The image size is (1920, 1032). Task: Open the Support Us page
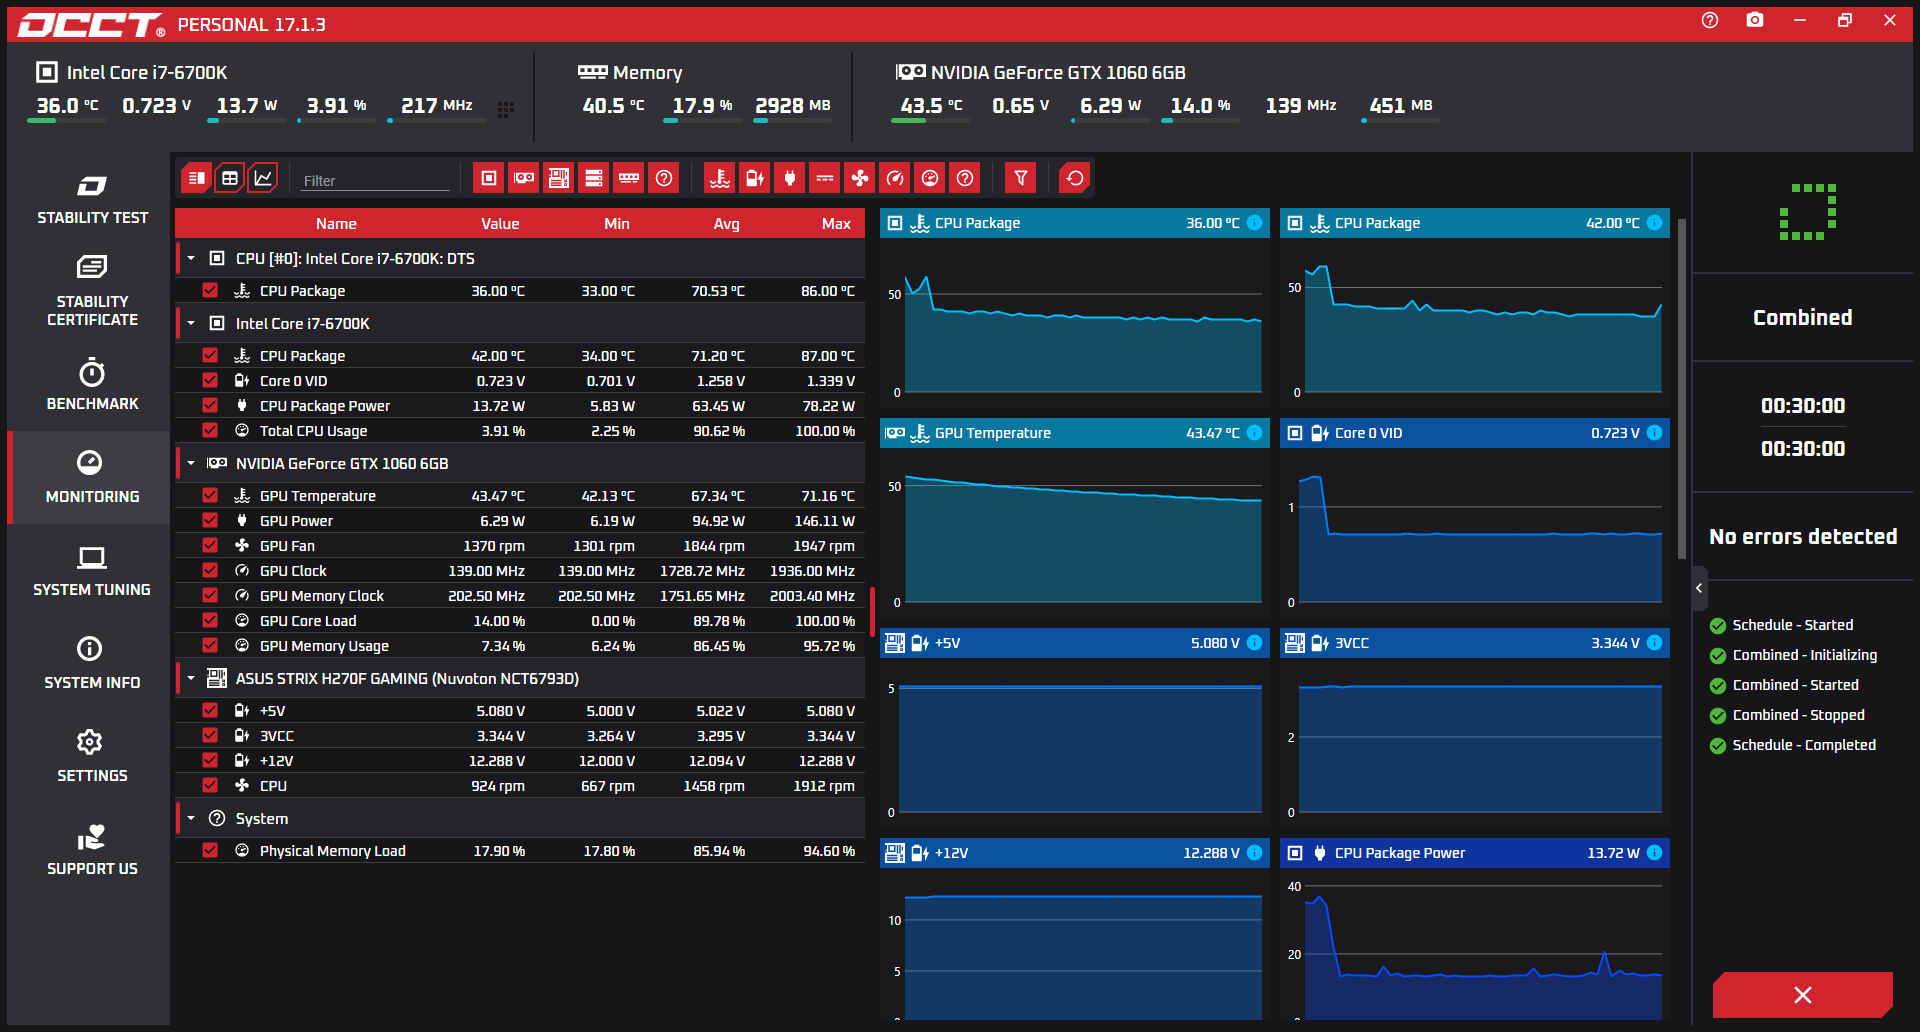point(92,850)
